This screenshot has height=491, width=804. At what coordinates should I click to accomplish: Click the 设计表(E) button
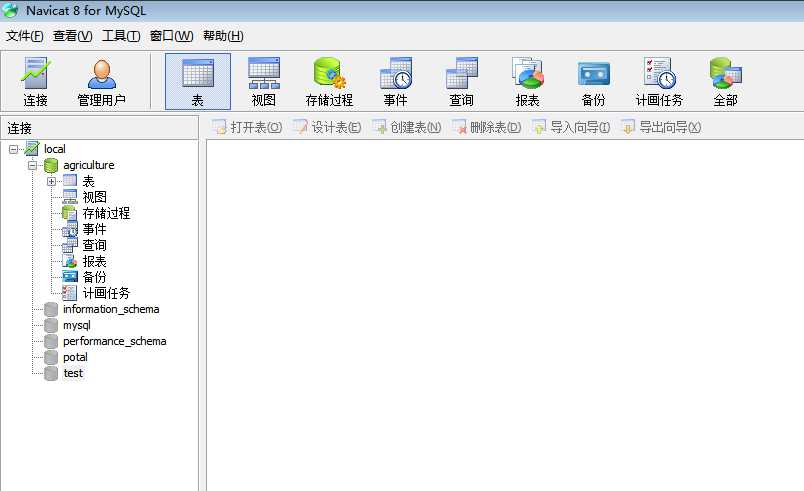click(327, 127)
